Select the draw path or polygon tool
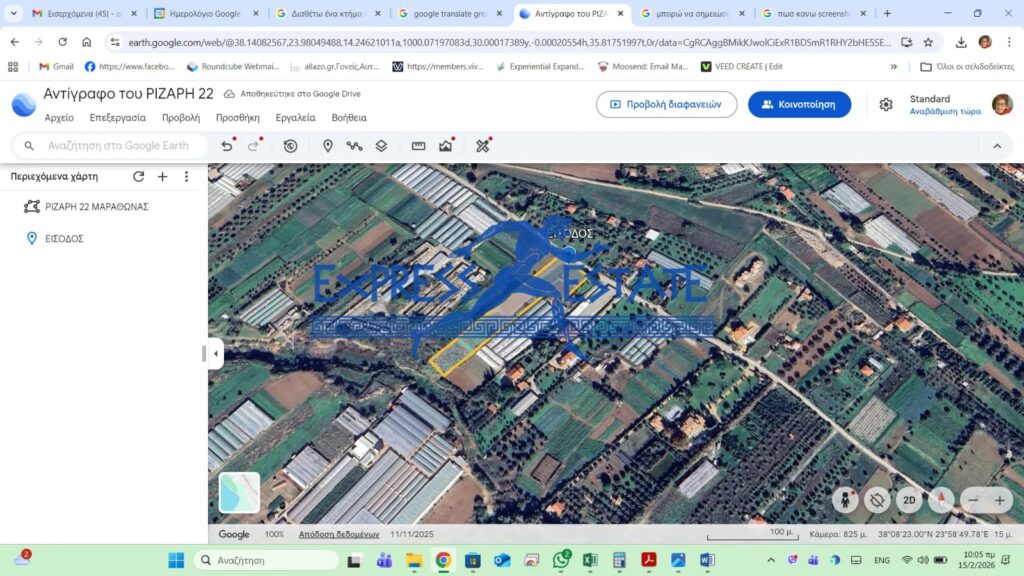 tap(354, 146)
